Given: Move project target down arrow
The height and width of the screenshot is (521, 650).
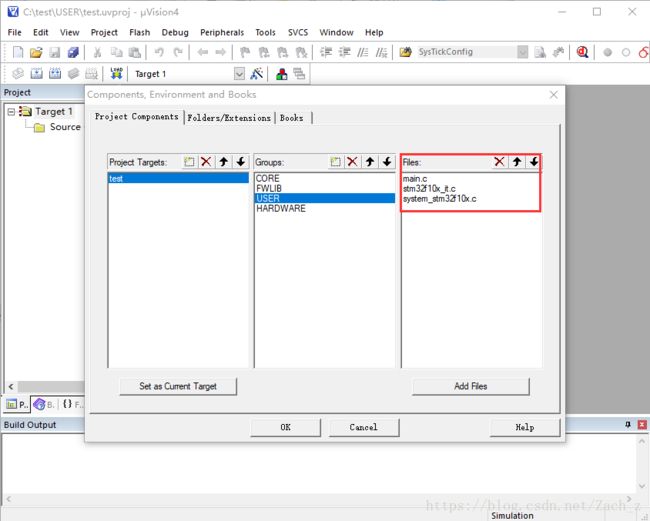Looking at the screenshot, I should click(x=240, y=162).
